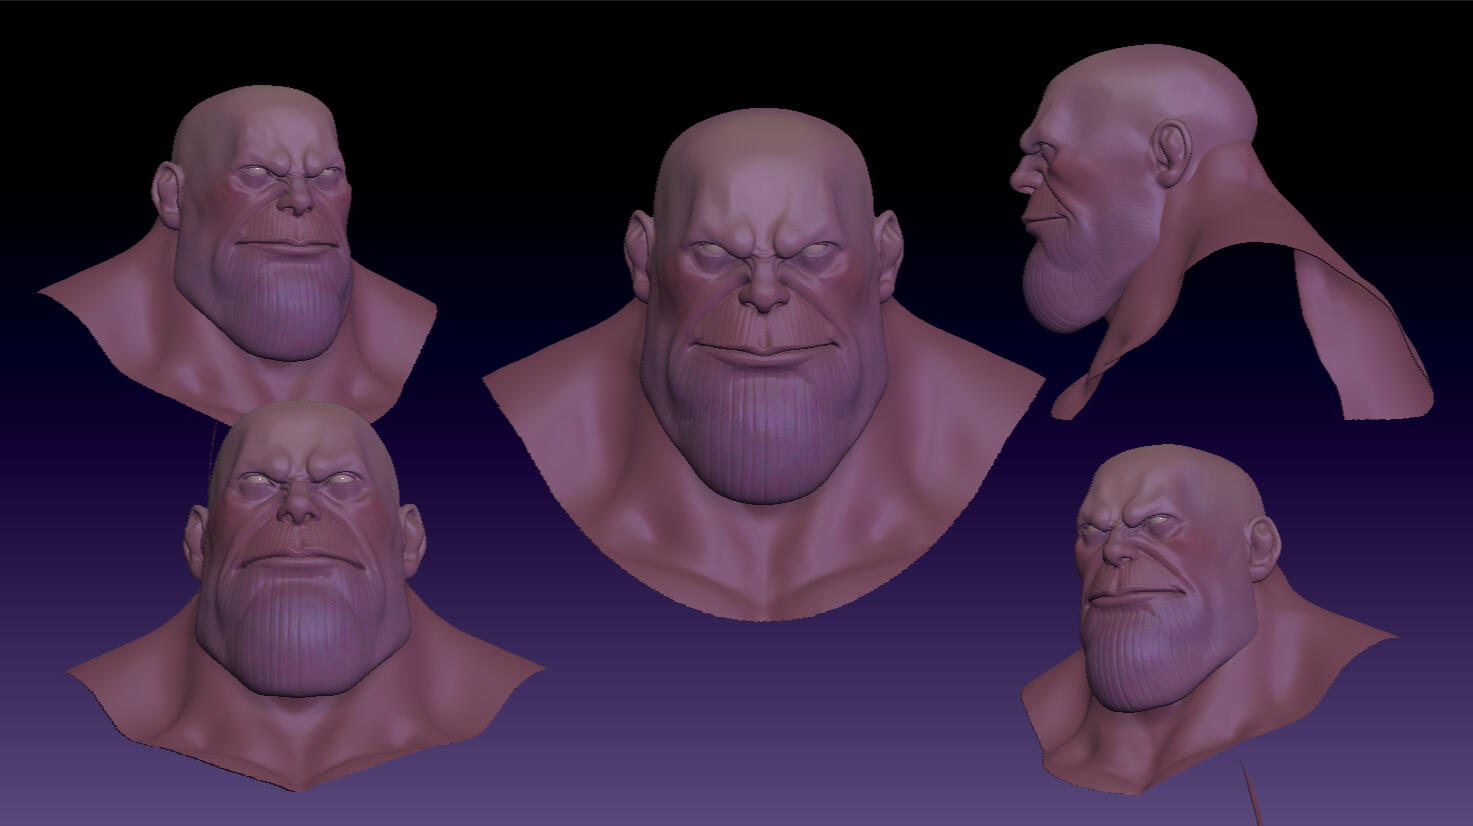This screenshot has width=1473, height=826.
Task: Choose the bottom-right bust turned to the left
Action: click(x=1208, y=619)
